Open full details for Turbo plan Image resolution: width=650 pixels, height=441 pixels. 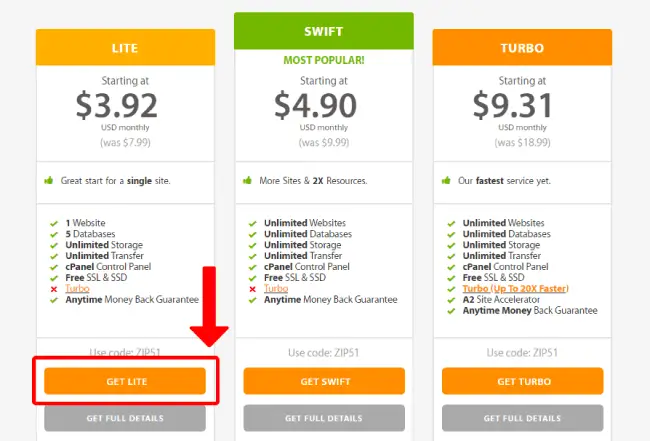pos(522,418)
